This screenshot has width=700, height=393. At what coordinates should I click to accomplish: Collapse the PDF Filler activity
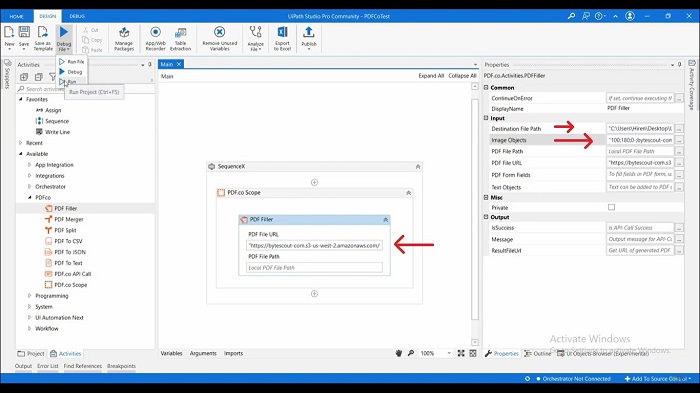[386, 220]
